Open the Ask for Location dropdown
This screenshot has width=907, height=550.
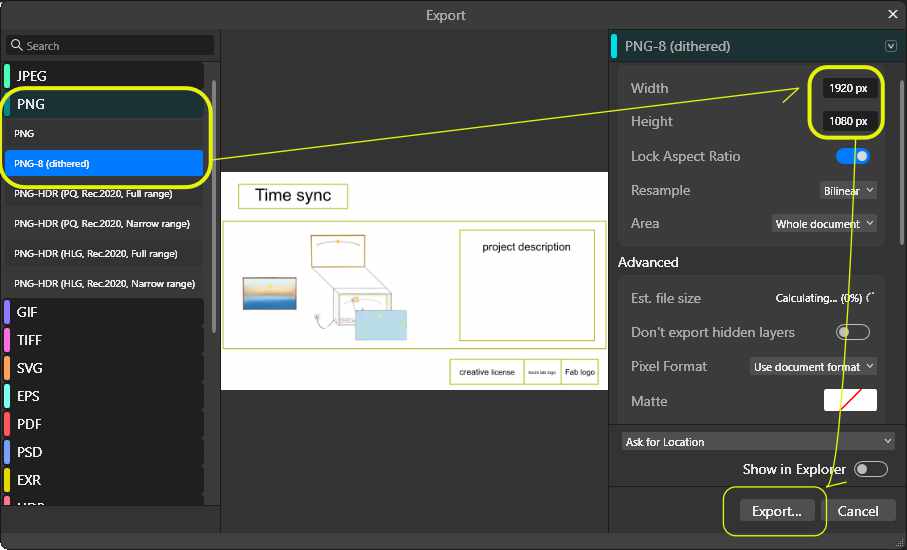pyautogui.click(x=758, y=442)
